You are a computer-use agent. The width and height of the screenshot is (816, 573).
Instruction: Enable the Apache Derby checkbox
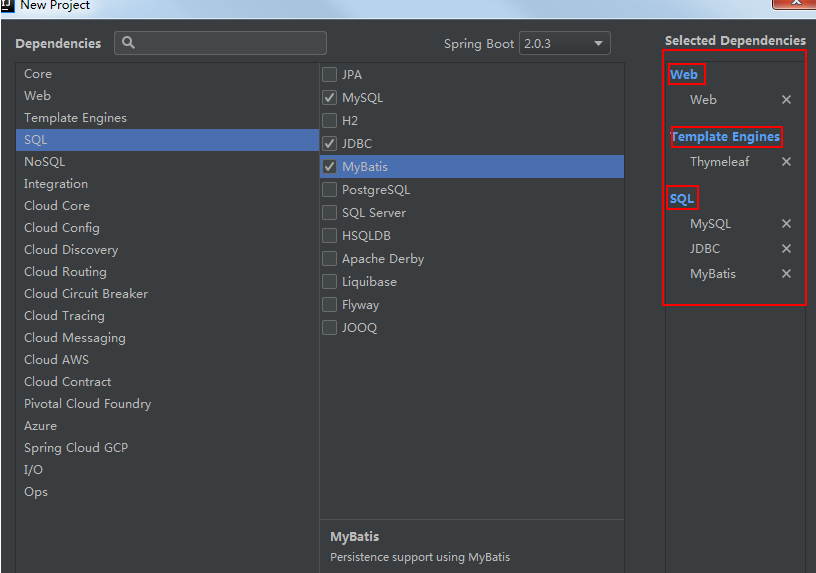(329, 259)
